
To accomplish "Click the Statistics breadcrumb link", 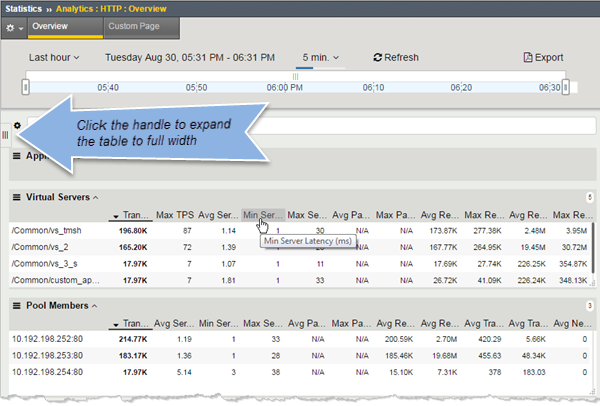I will click(23, 7).
